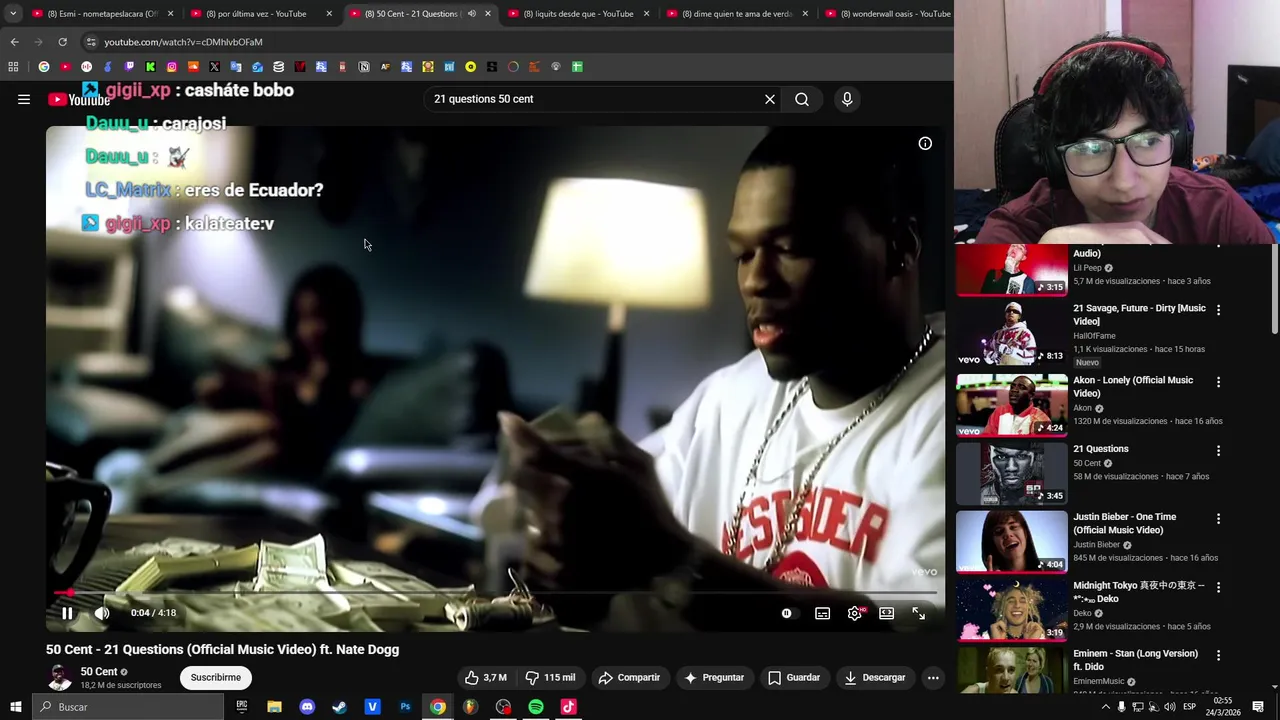Open 21 Savage, Future - Dirty title

pos(1139,314)
